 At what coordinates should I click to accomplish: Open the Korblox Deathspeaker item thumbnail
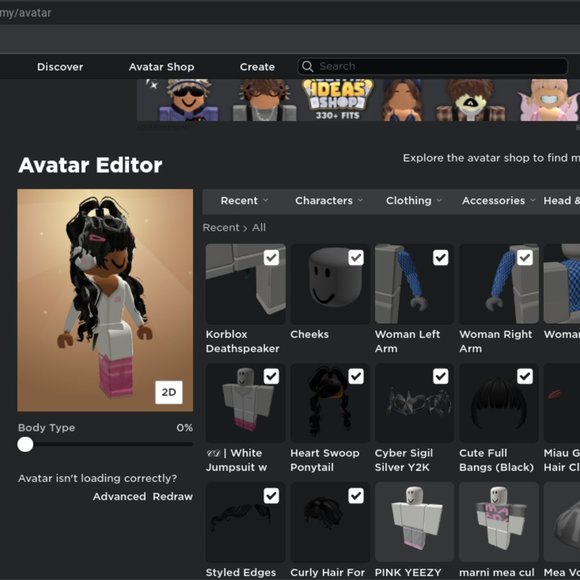coord(246,284)
